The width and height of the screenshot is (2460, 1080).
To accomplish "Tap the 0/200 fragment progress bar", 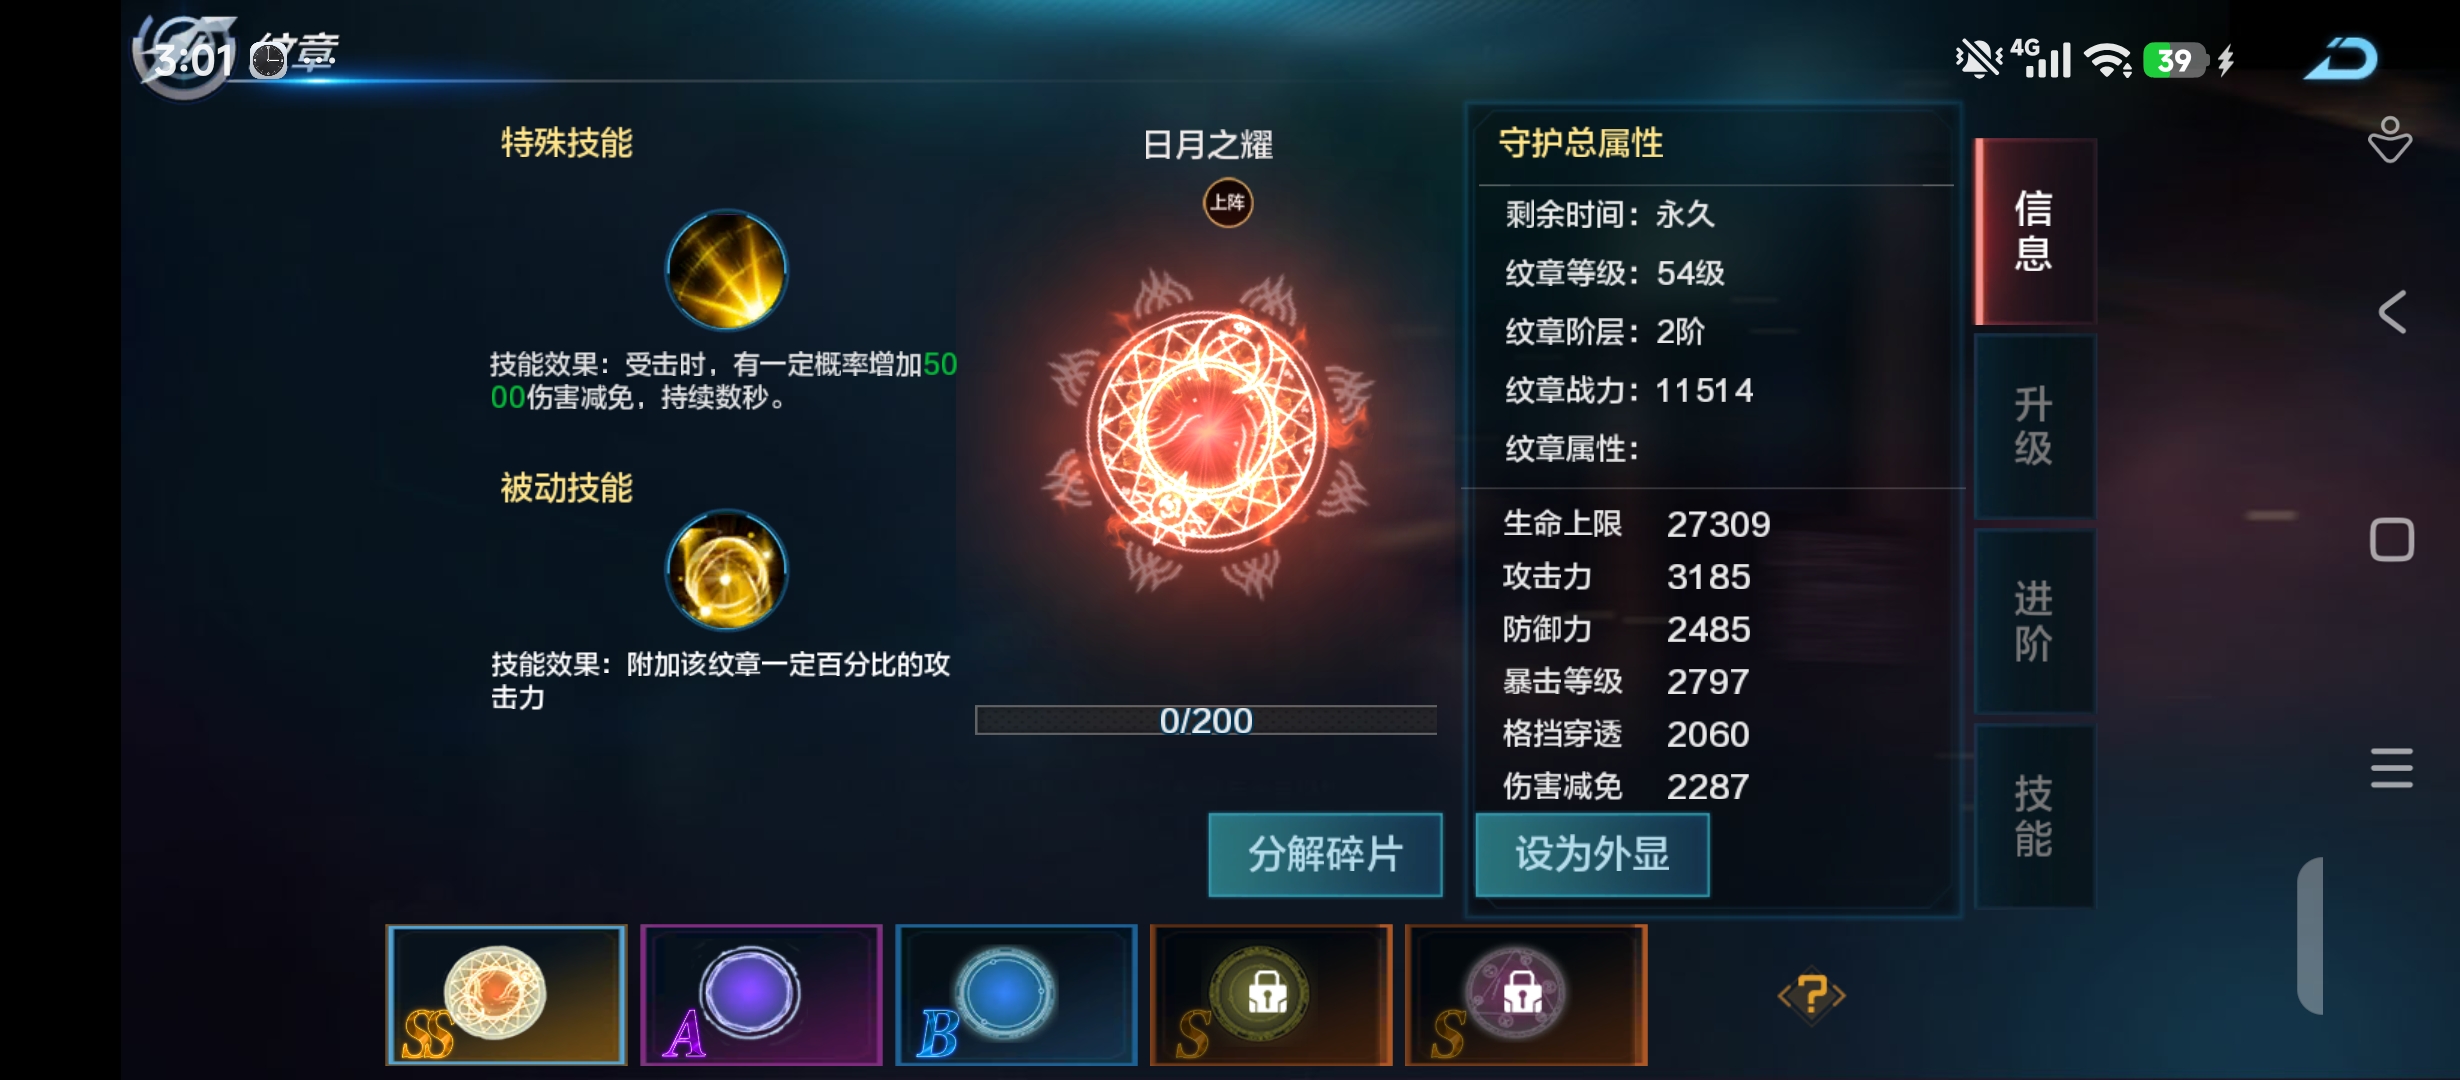I will coord(1206,720).
